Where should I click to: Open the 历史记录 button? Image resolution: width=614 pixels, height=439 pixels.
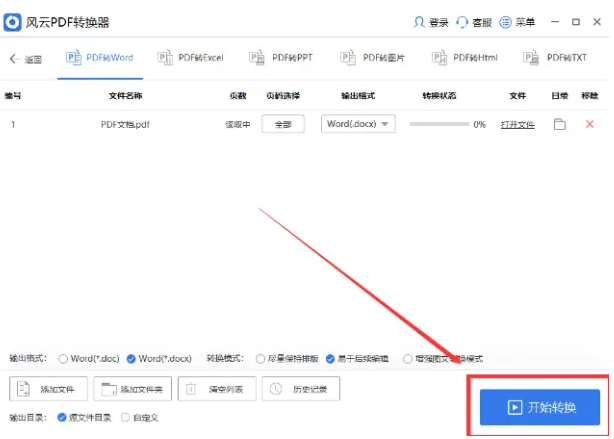point(301,389)
